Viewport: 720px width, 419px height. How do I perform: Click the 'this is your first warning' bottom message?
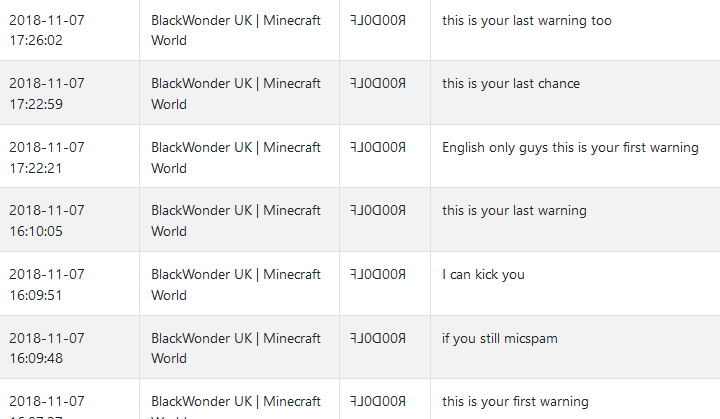click(515, 402)
